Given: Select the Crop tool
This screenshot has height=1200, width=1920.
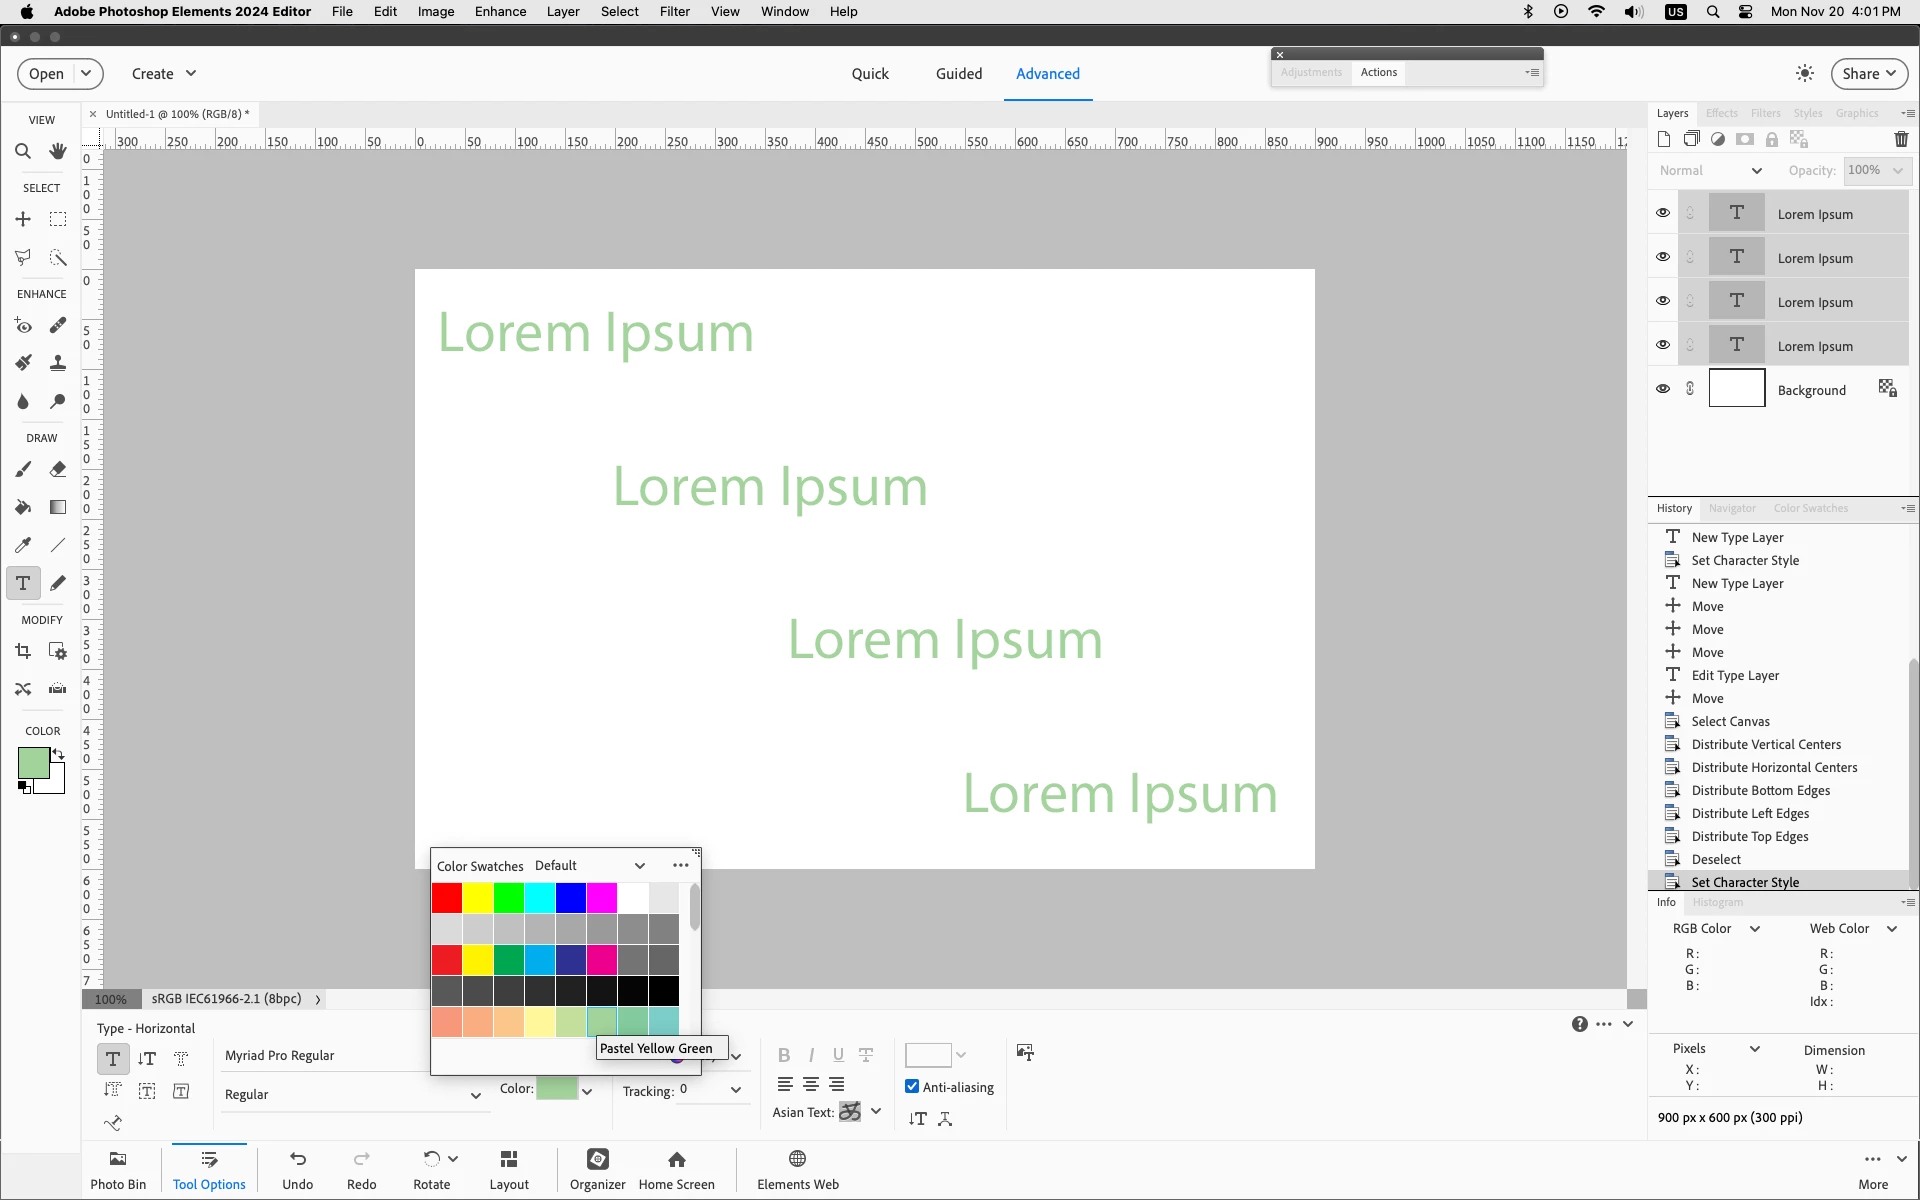Looking at the screenshot, I should pyautogui.click(x=23, y=651).
